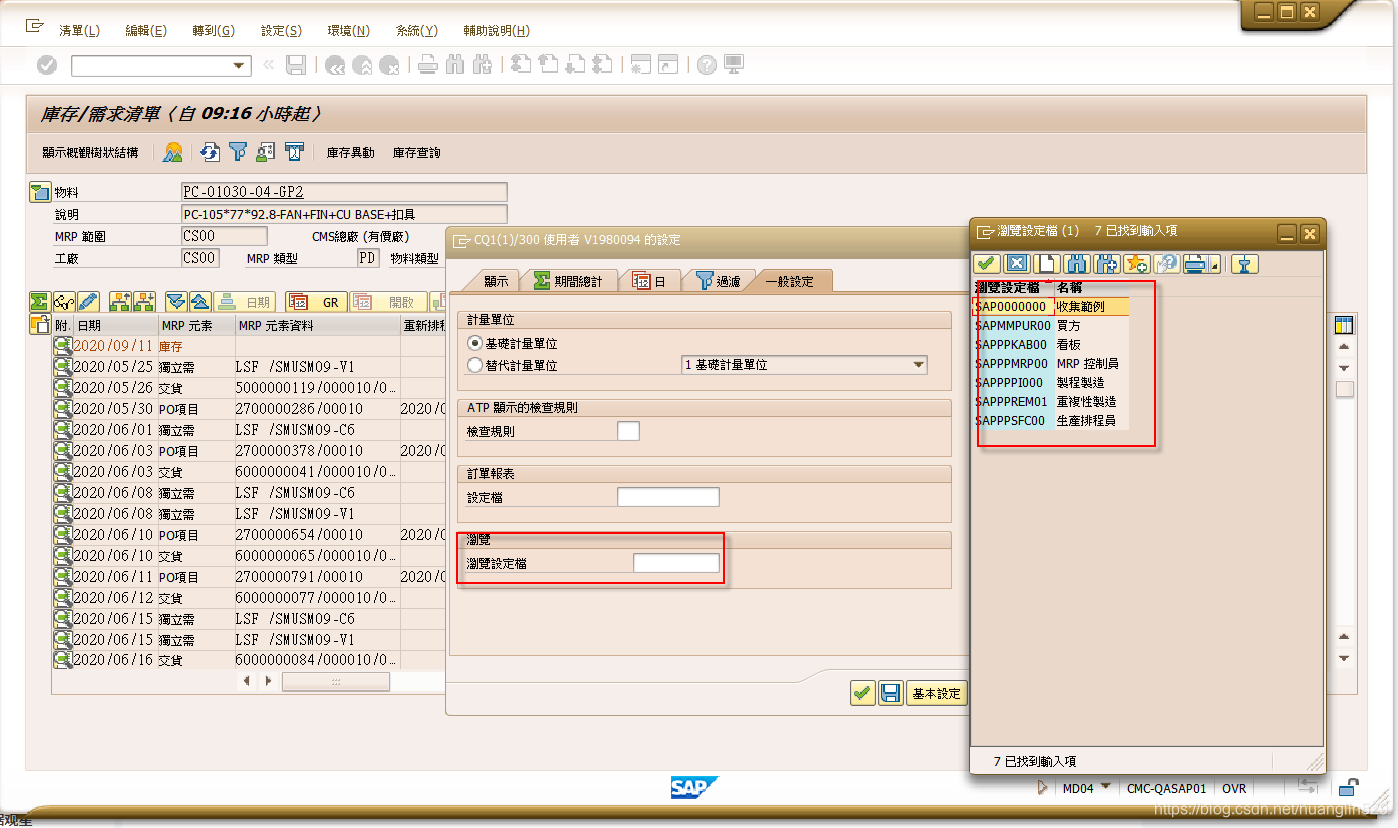Screen dimensions: 1398x828
Task: Click the green checkmark confirm icon in the profile dialog
Action: [987, 263]
